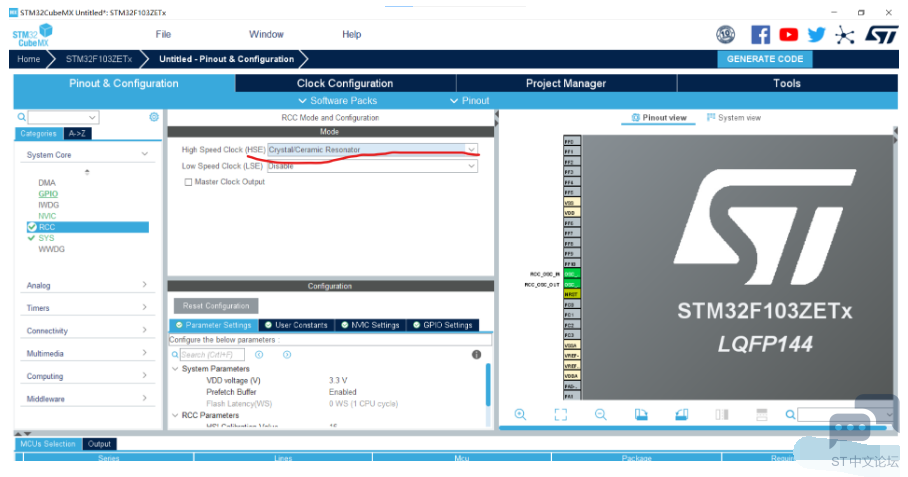Open the Software Packs dropdown
908x477 pixels.
tap(338, 101)
